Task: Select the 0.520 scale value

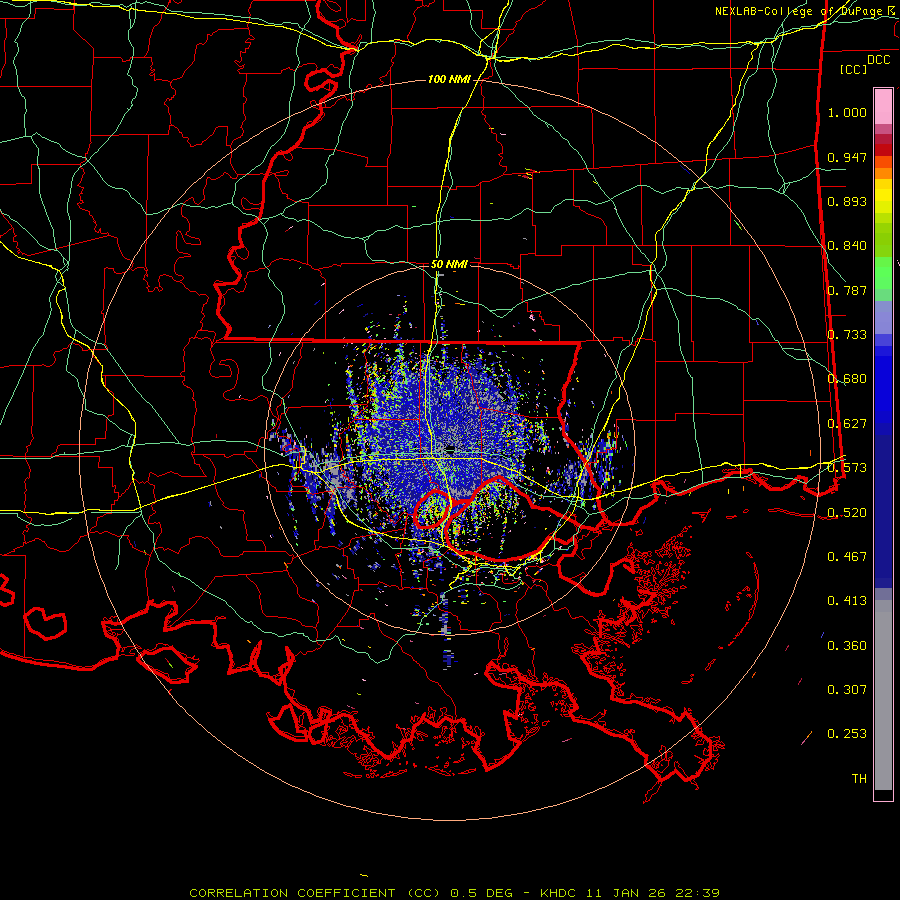Action: point(847,513)
